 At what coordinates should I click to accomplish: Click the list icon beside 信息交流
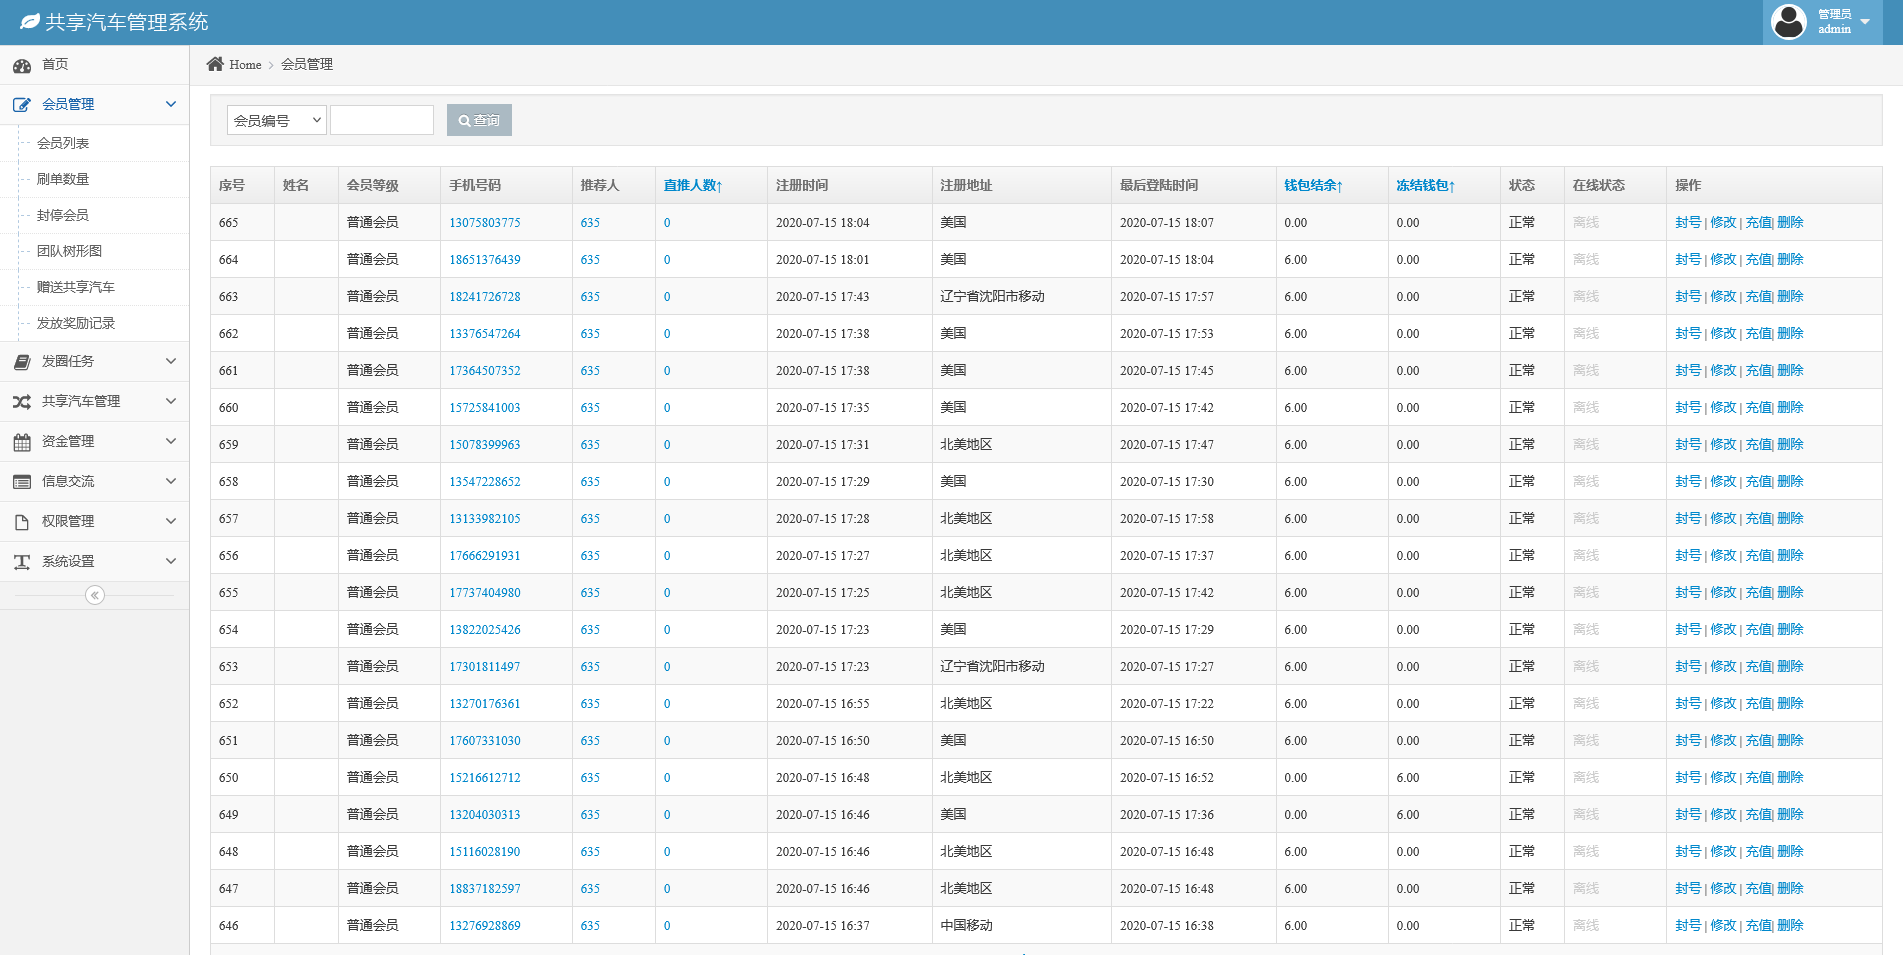[x=22, y=482]
